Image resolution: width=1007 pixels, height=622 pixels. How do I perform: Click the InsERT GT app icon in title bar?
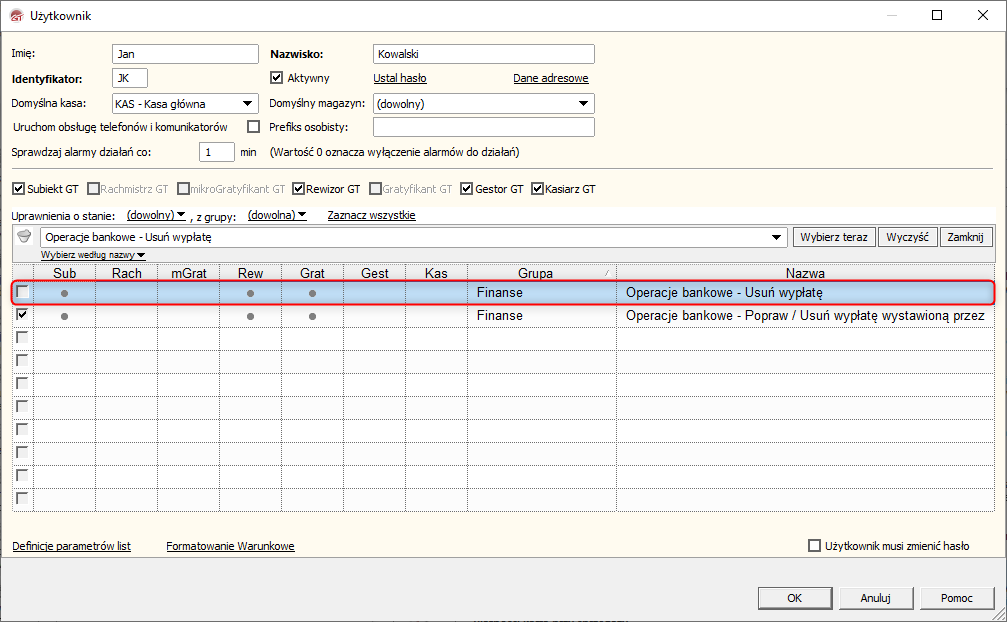point(17,15)
